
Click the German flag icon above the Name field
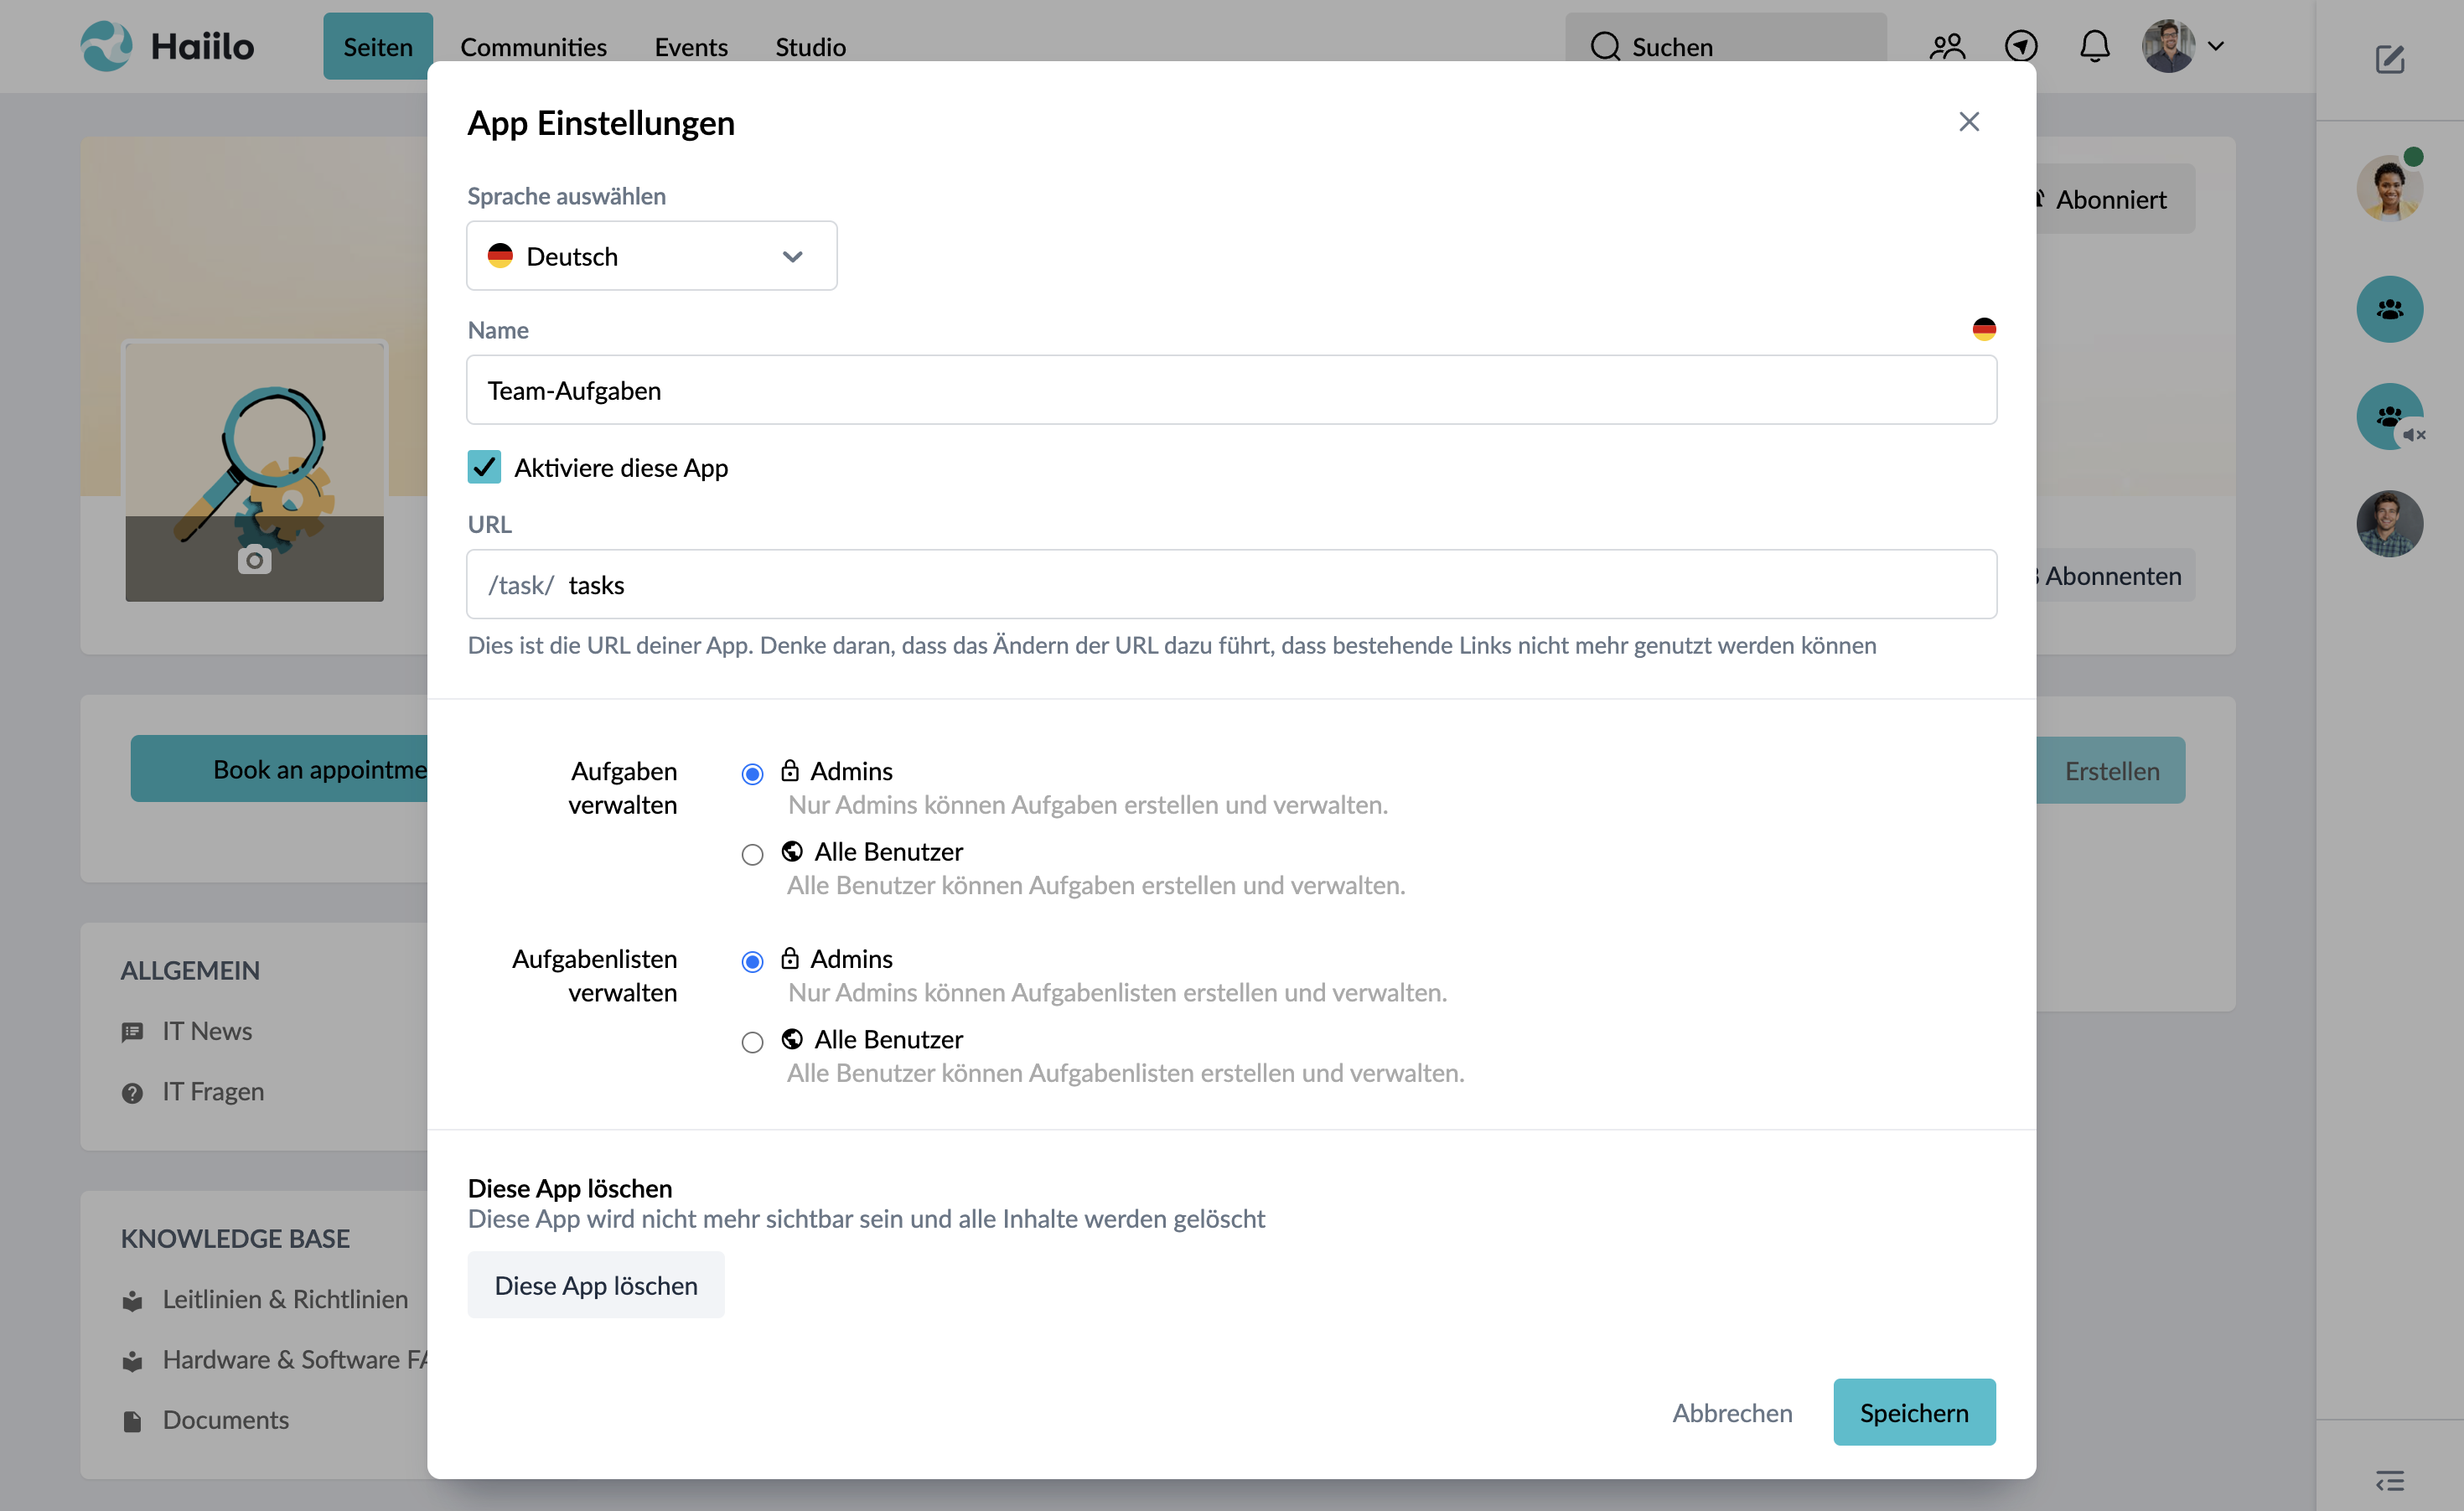pos(1985,328)
